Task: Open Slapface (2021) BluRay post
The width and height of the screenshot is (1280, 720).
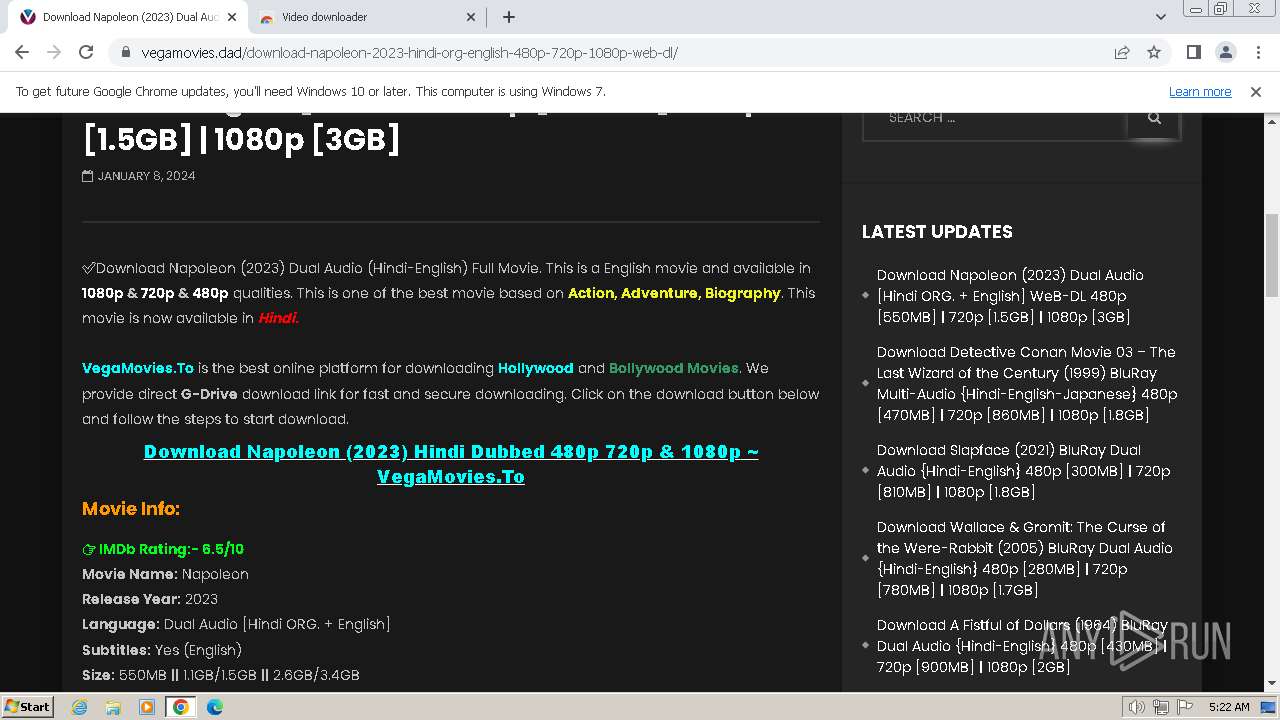Action: 1023,471
